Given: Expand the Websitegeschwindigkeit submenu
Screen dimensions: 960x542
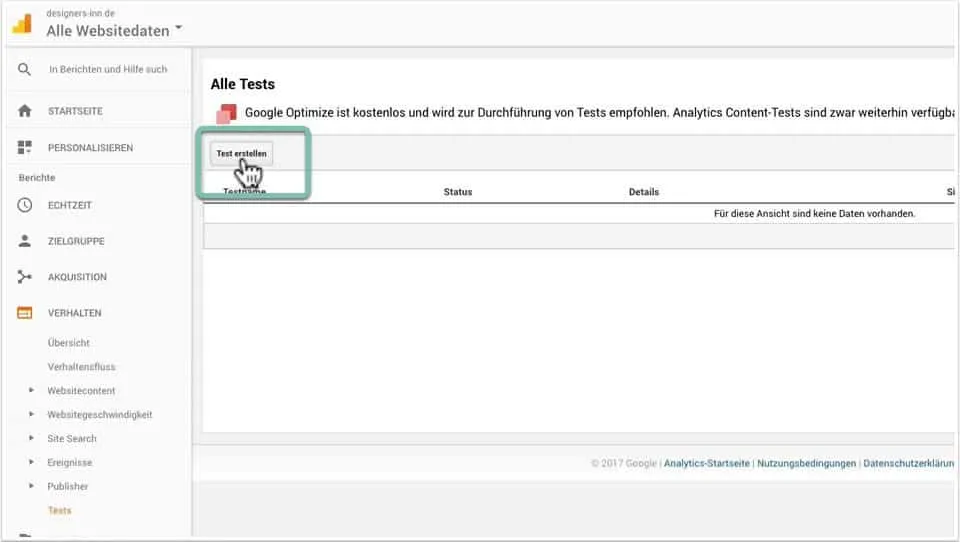Looking at the screenshot, I should click(x=32, y=415).
